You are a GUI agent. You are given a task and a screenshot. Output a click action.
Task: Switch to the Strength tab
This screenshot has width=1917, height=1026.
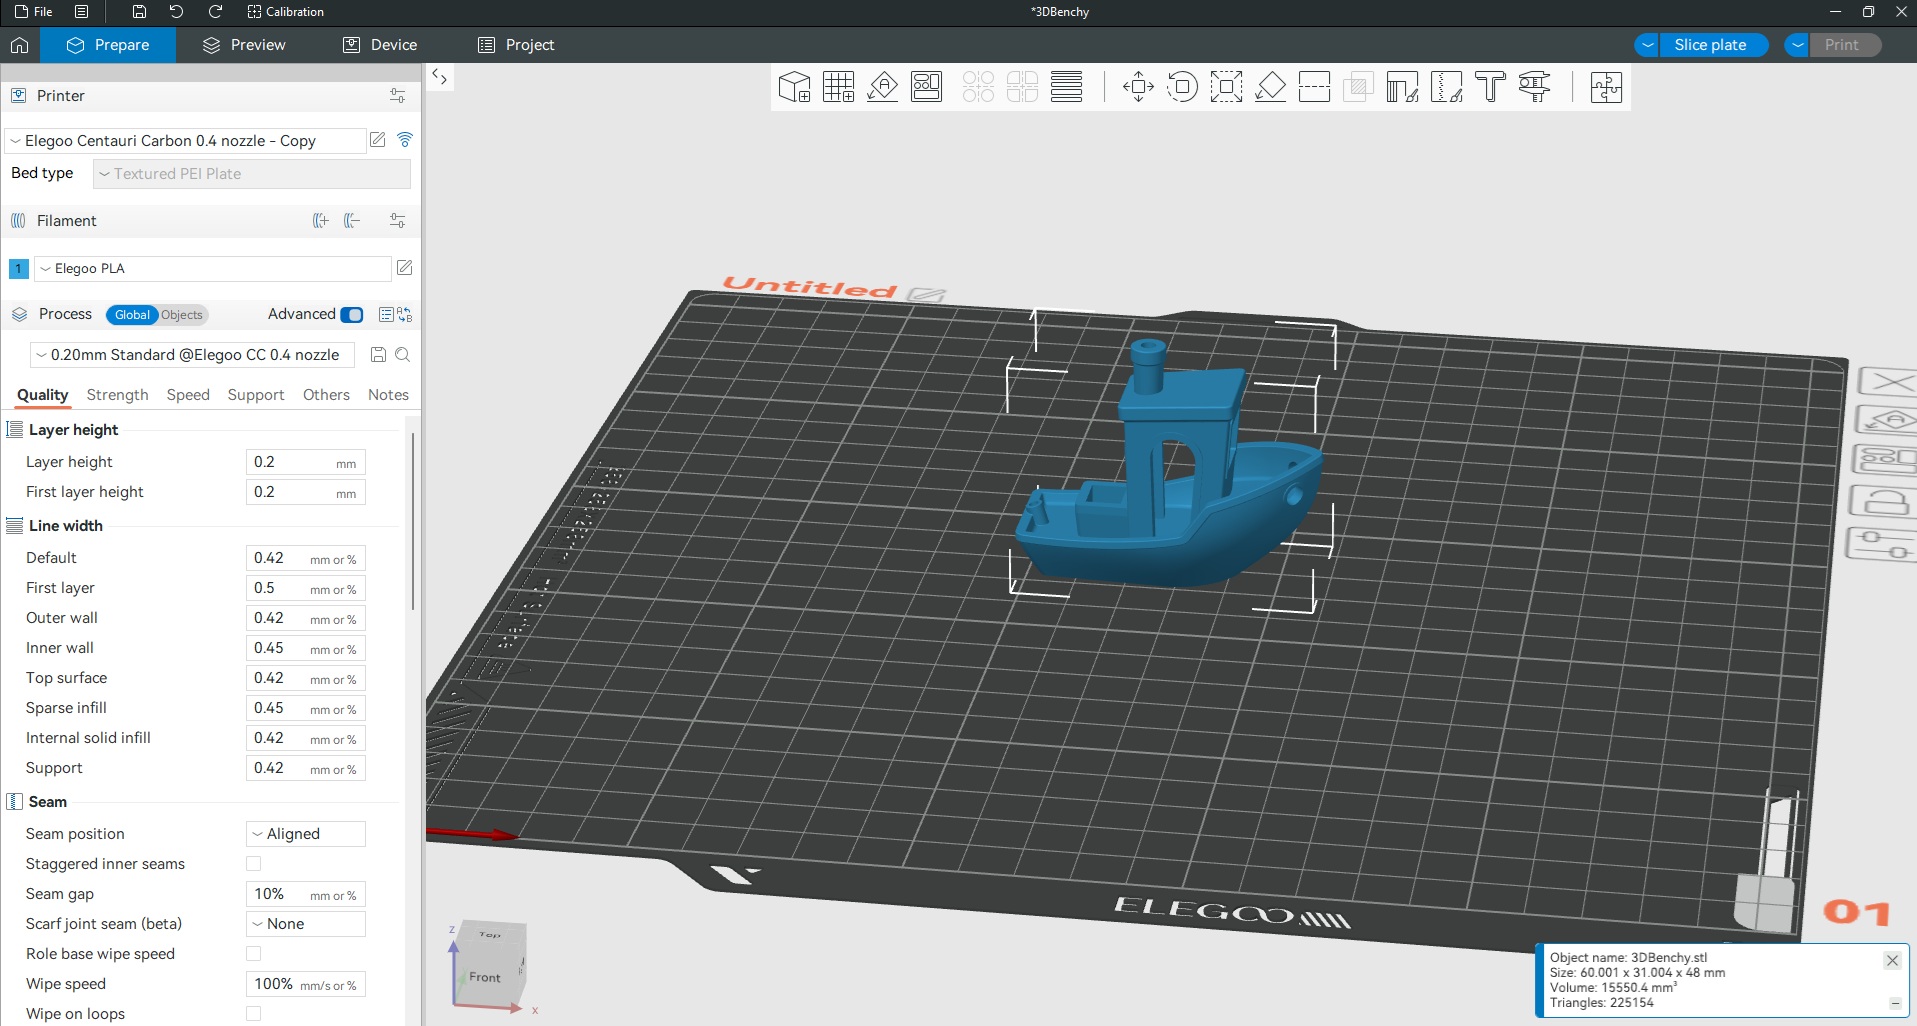tap(117, 395)
